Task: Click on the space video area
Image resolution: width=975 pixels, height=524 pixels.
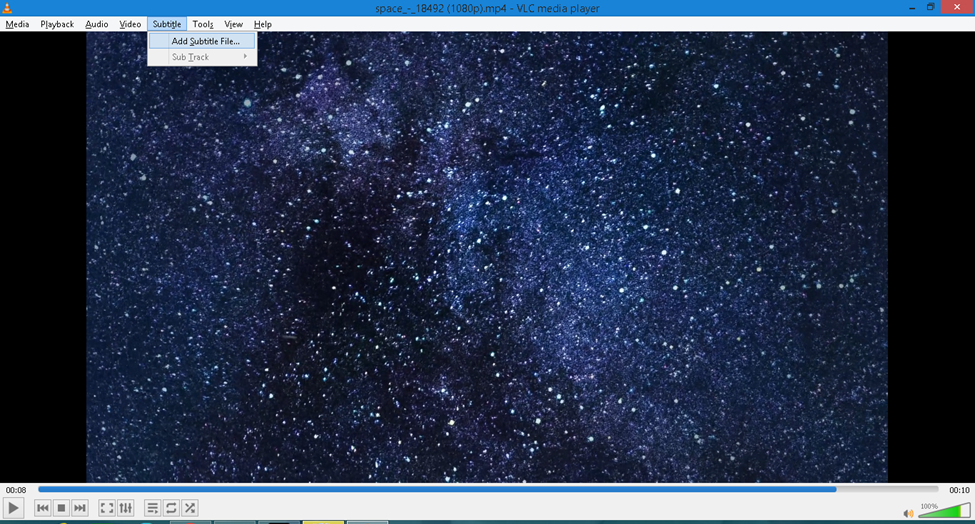Action: click(x=487, y=257)
